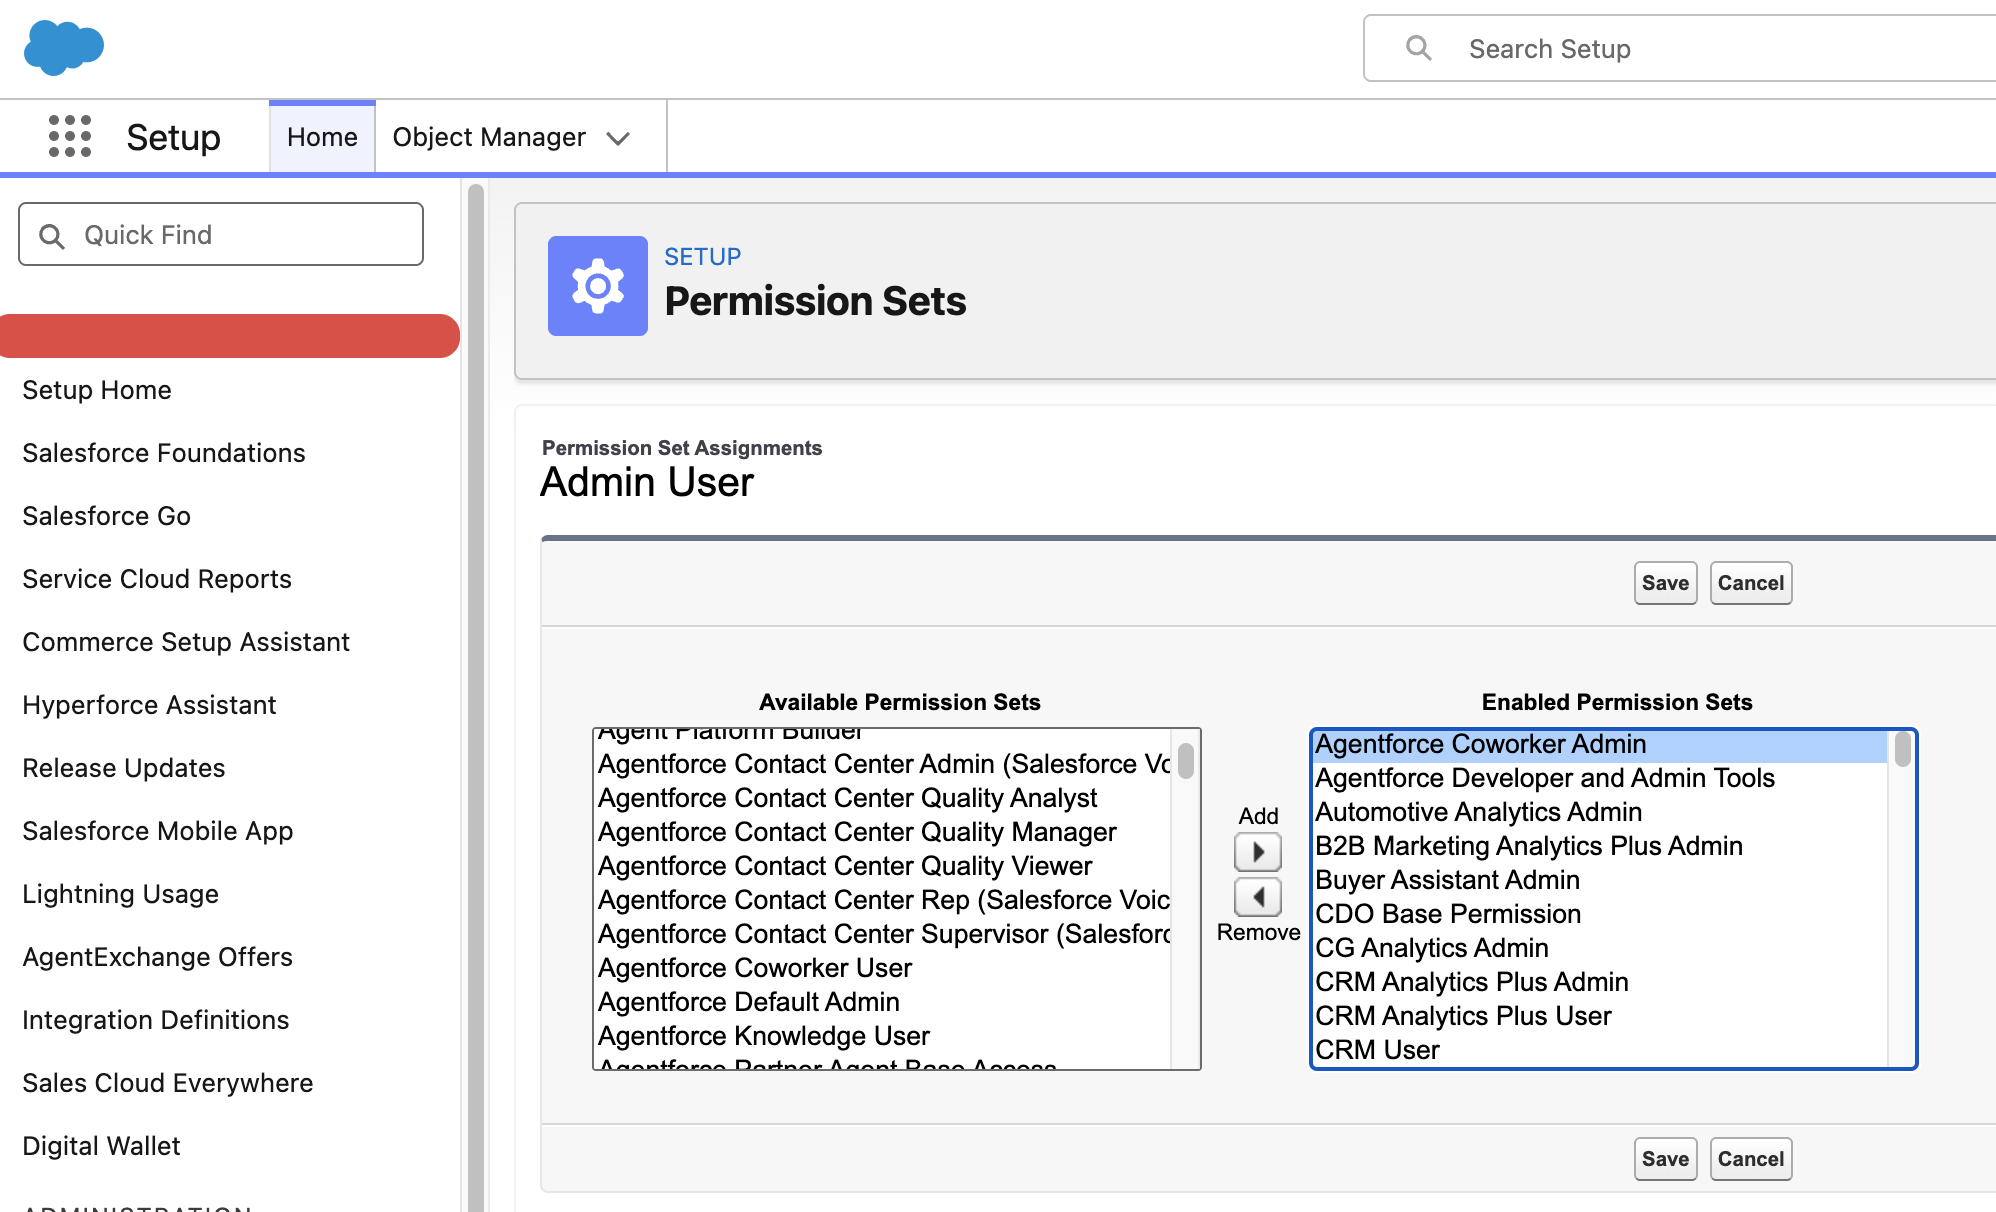Select Agentforce Coworker User option
Screen dimensions: 1996x1212
pyautogui.click(x=883, y=968)
